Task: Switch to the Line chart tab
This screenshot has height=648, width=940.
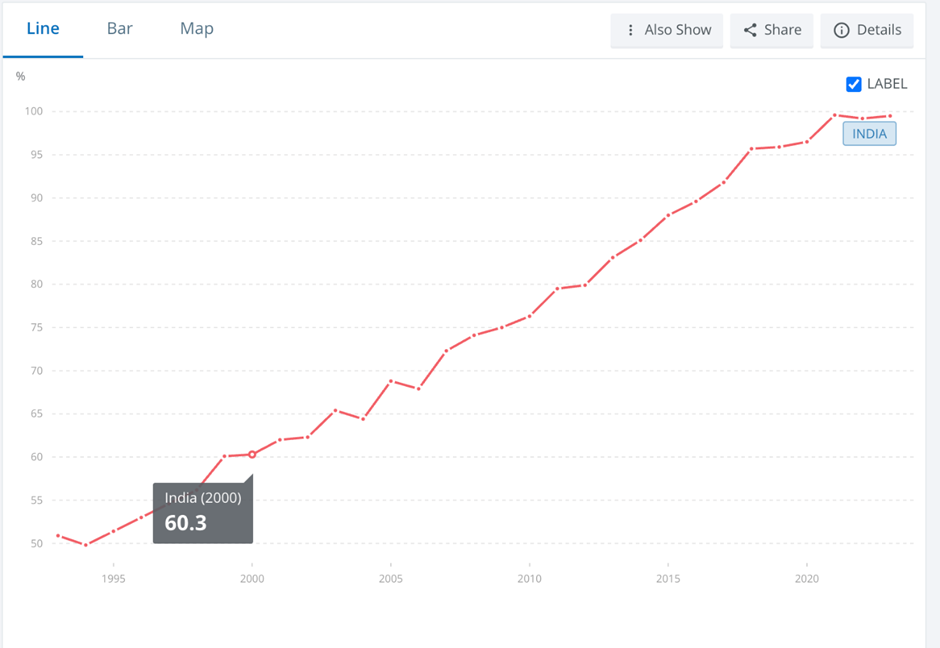Action: coord(43,29)
